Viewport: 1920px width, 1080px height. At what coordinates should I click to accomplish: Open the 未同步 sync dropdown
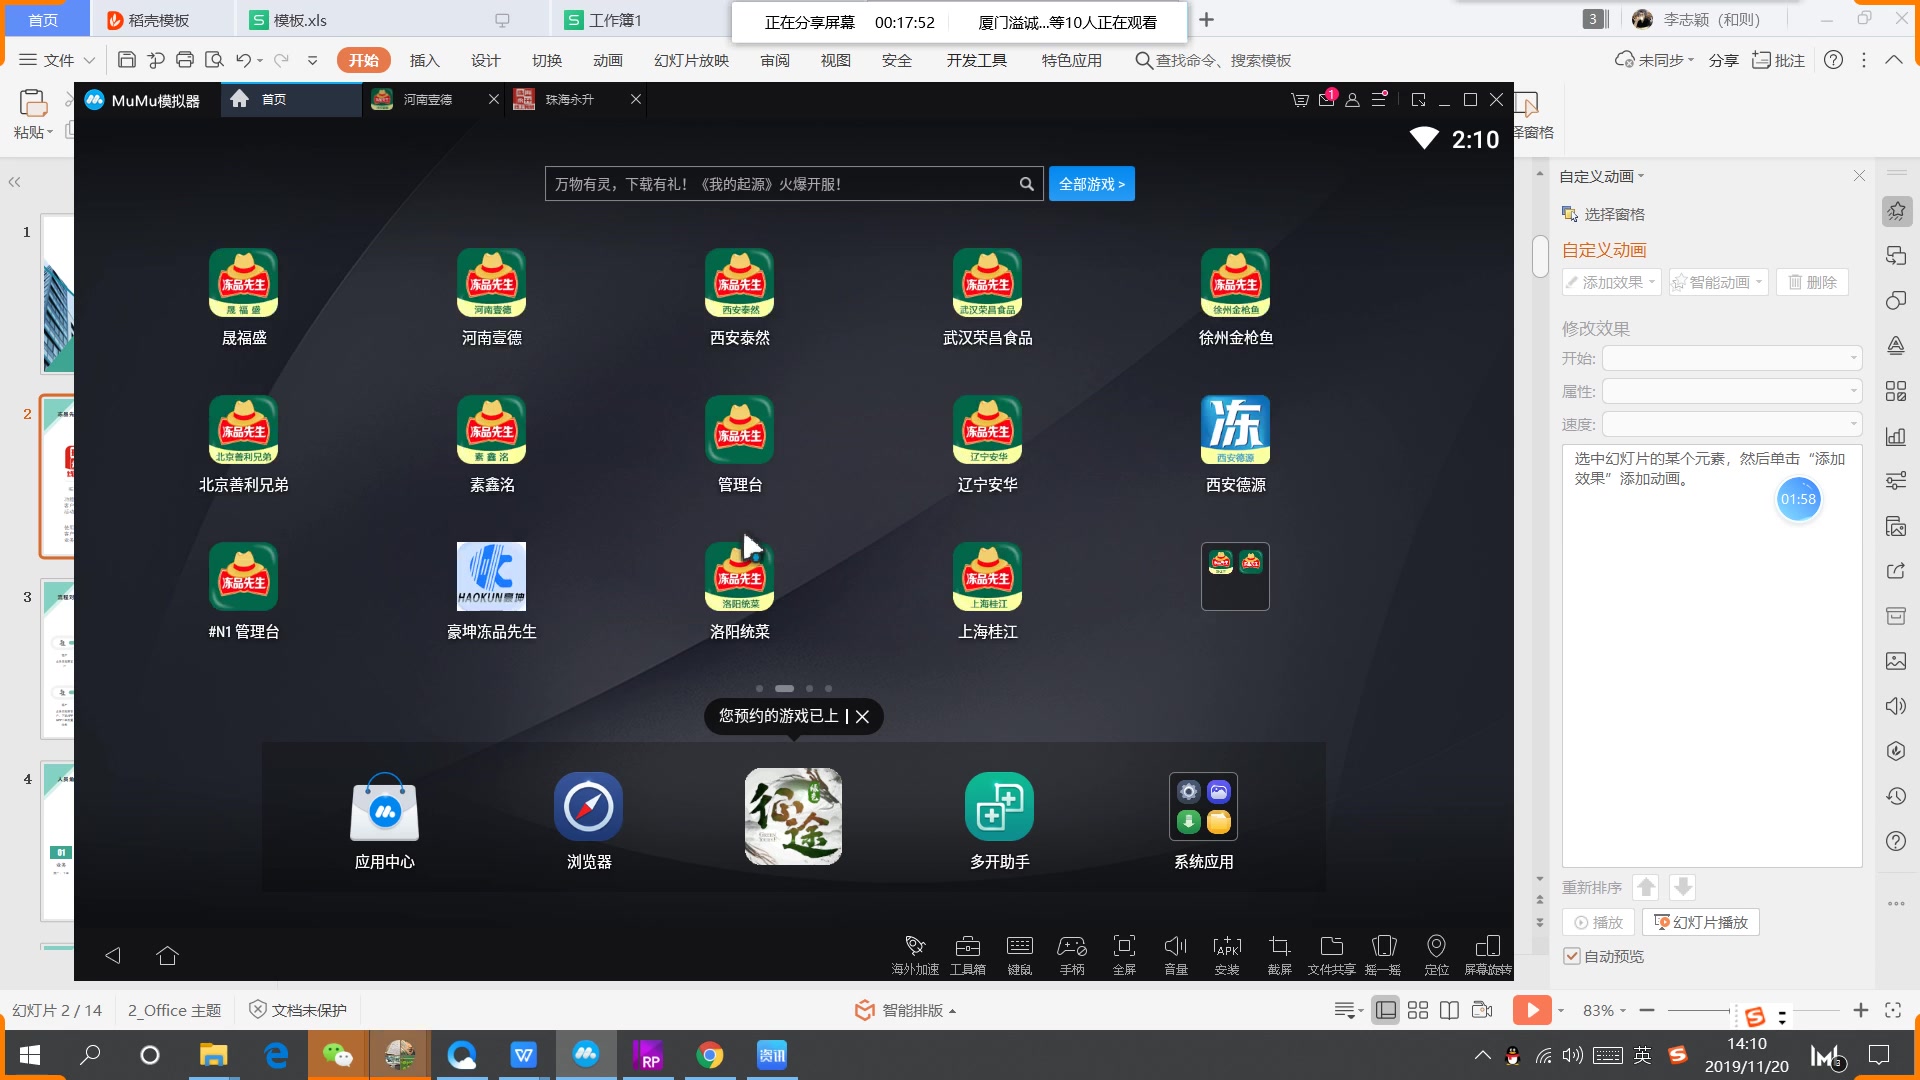(x=1655, y=60)
